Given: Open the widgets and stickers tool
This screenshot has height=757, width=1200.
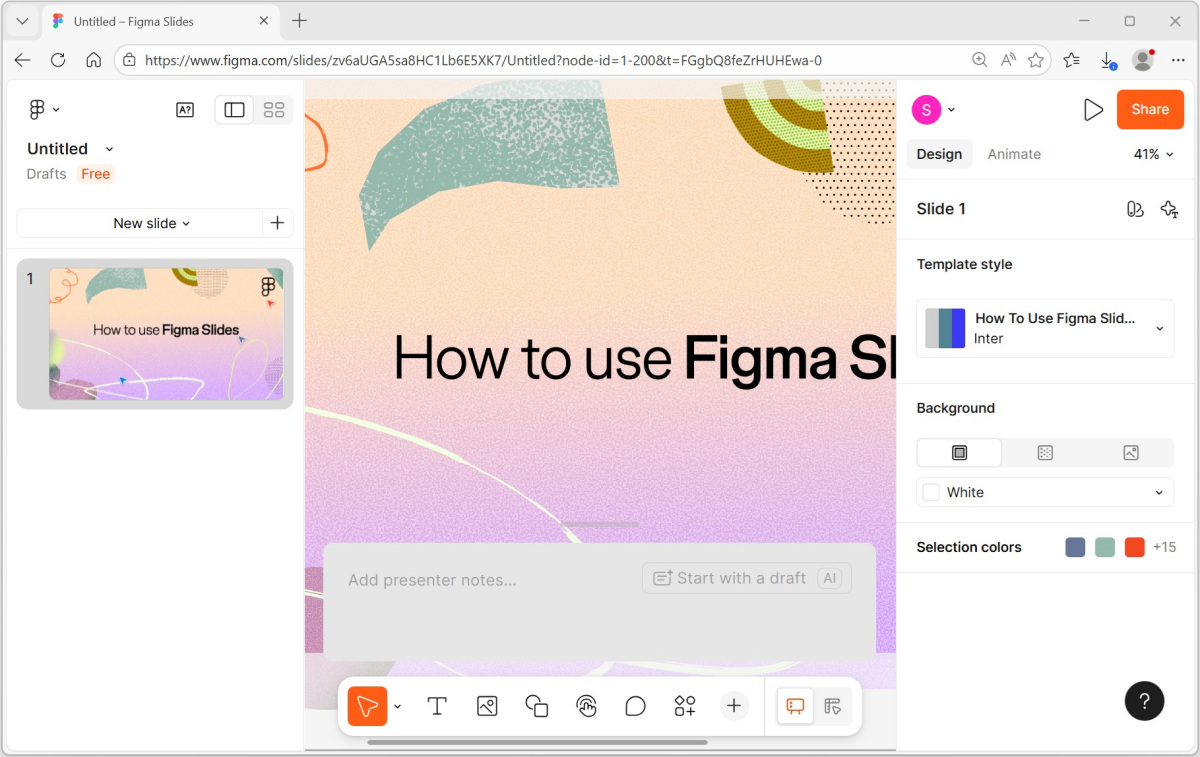Looking at the screenshot, I should click(685, 706).
